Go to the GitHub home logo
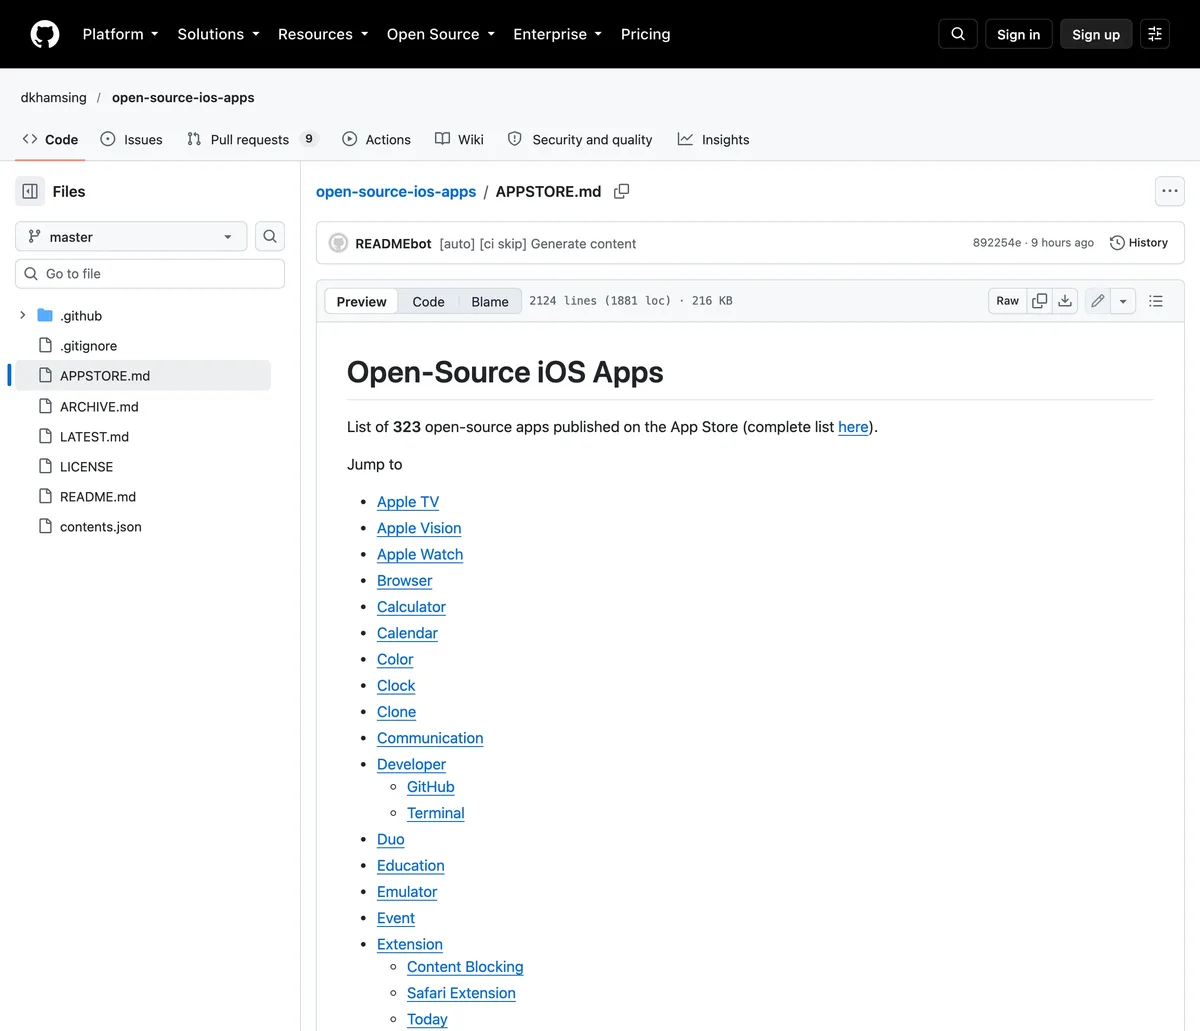The height and width of the screenshot is (1031, 1200). click(x=45, y=34)
